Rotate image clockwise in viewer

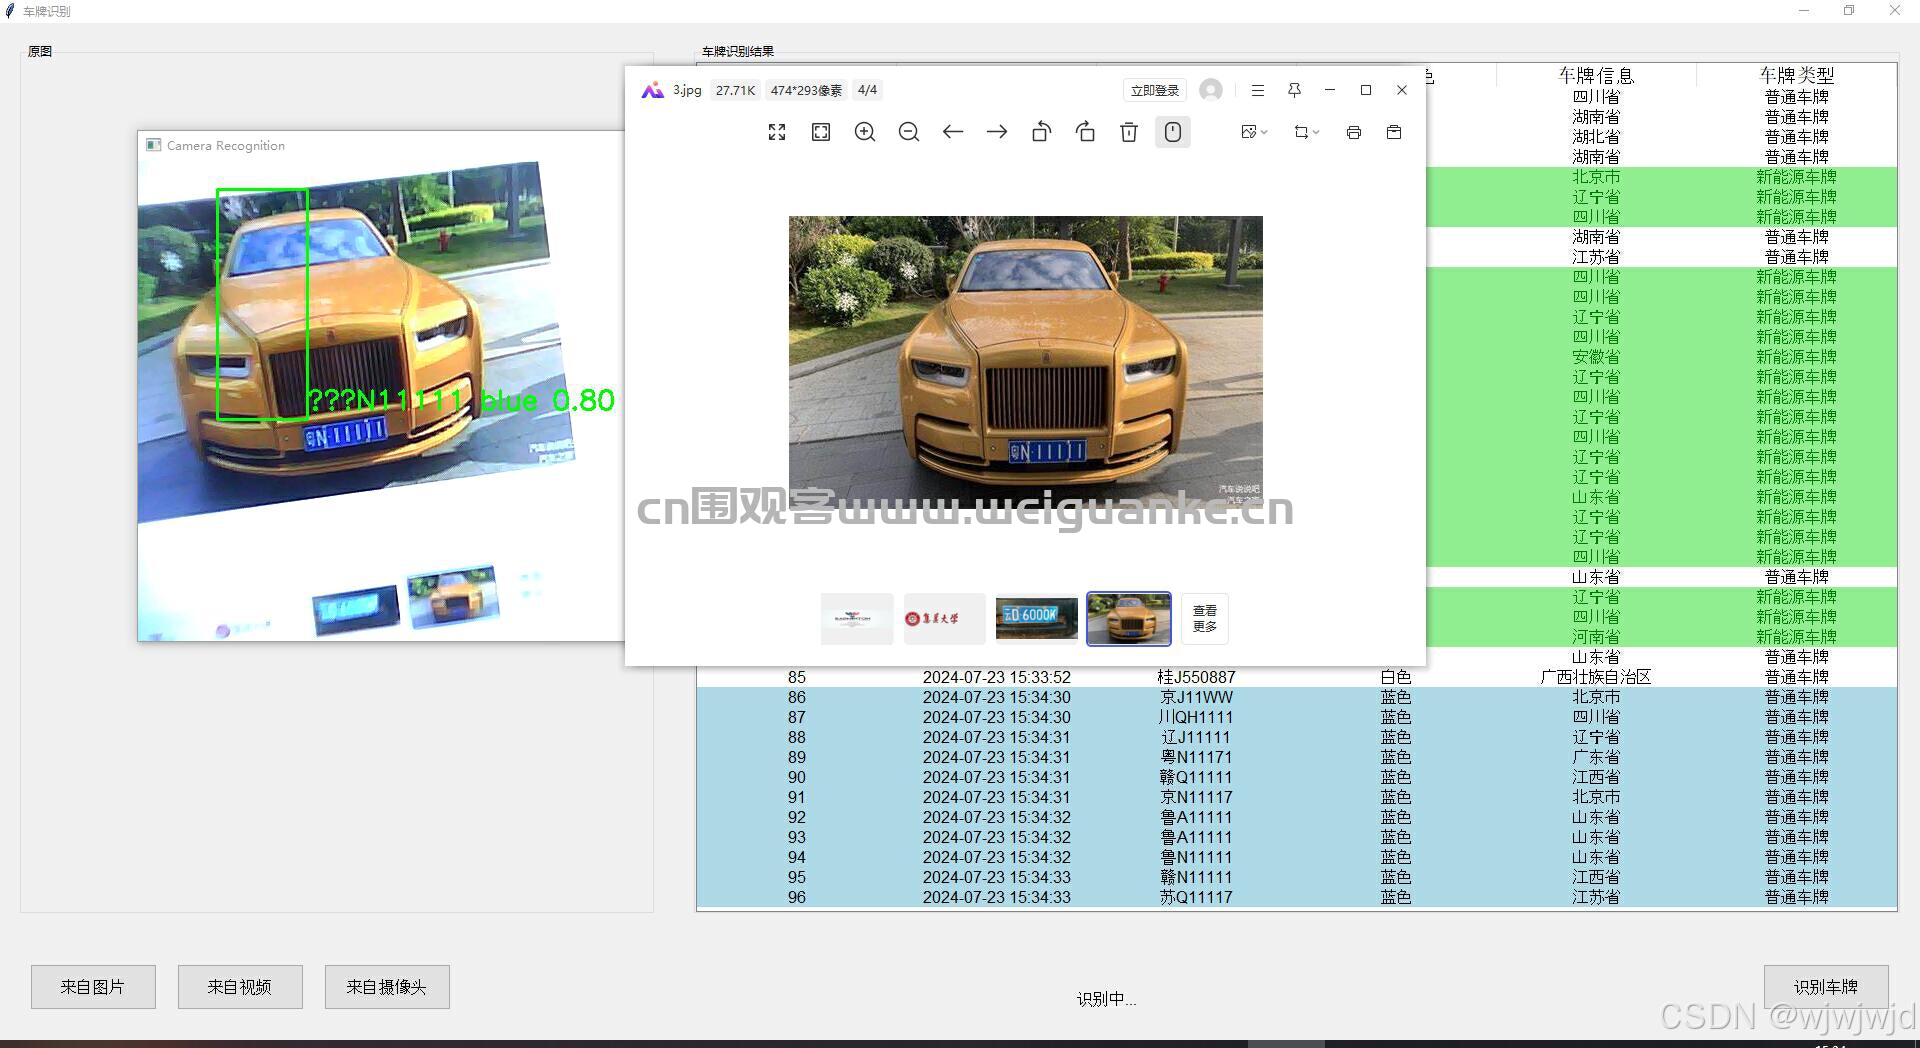coord(1085,132)
